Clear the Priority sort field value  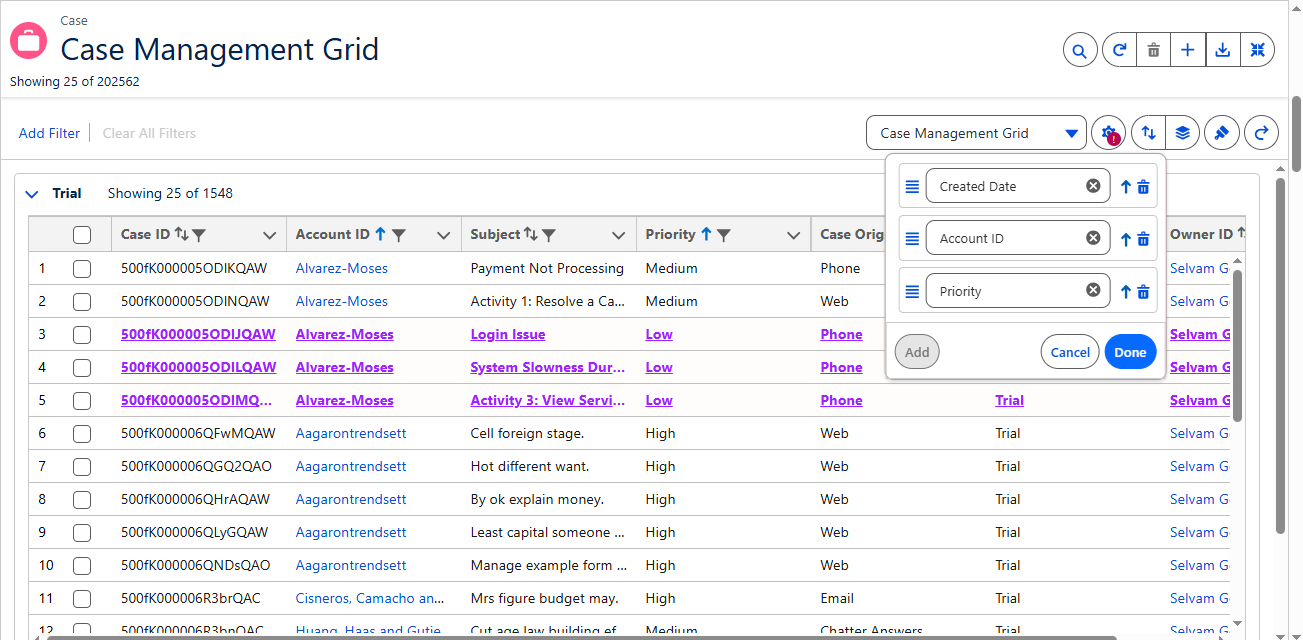1093,291
